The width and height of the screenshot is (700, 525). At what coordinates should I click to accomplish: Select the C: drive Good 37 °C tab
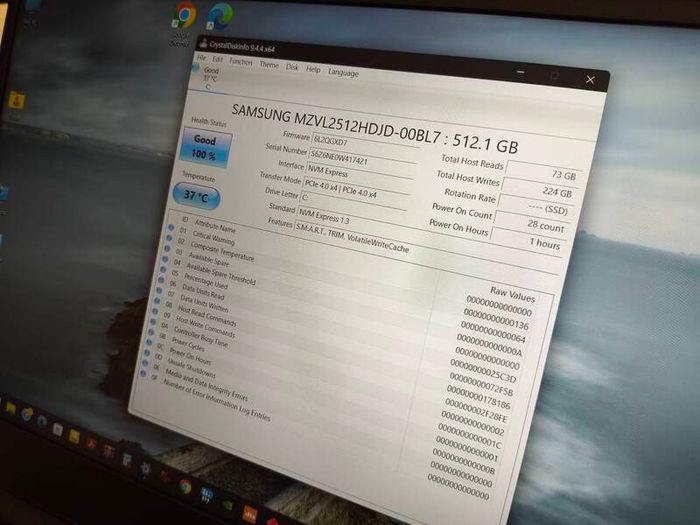[x=206, y=77]
